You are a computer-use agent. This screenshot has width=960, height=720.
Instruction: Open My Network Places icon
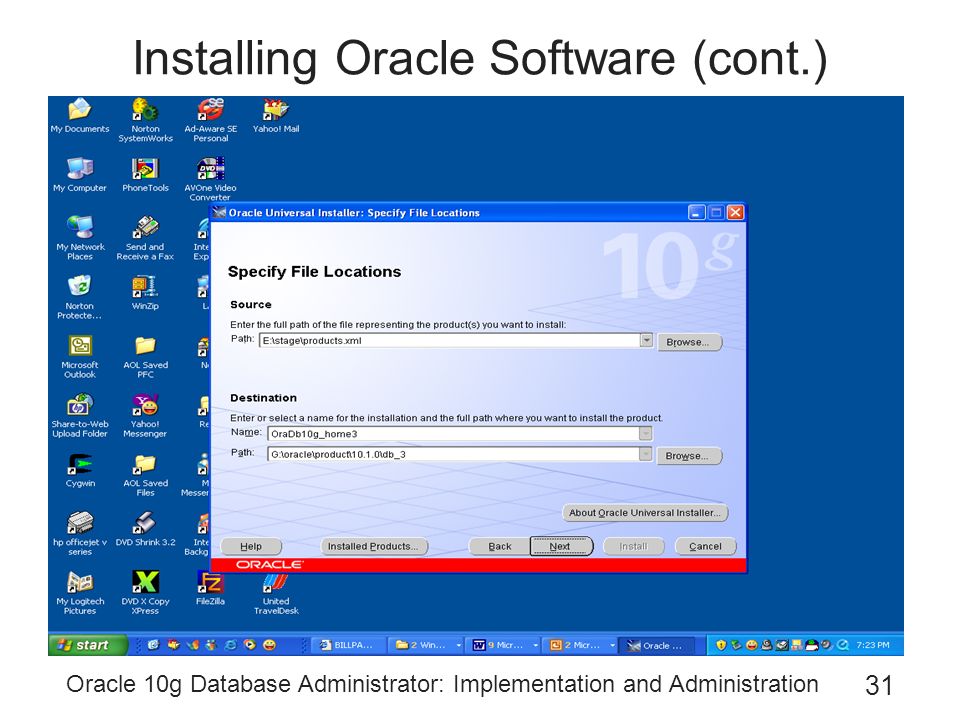[x=80, y=238]
